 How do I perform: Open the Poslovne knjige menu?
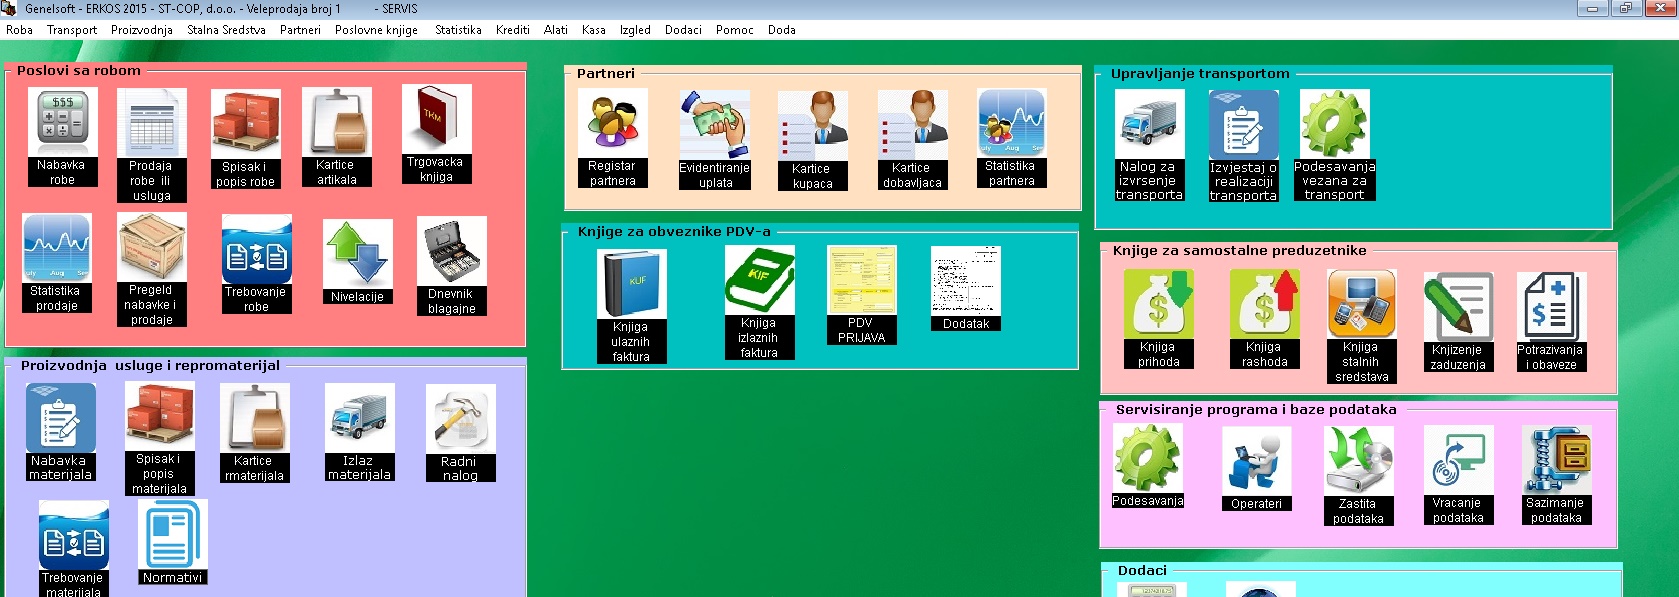[376, 30]
